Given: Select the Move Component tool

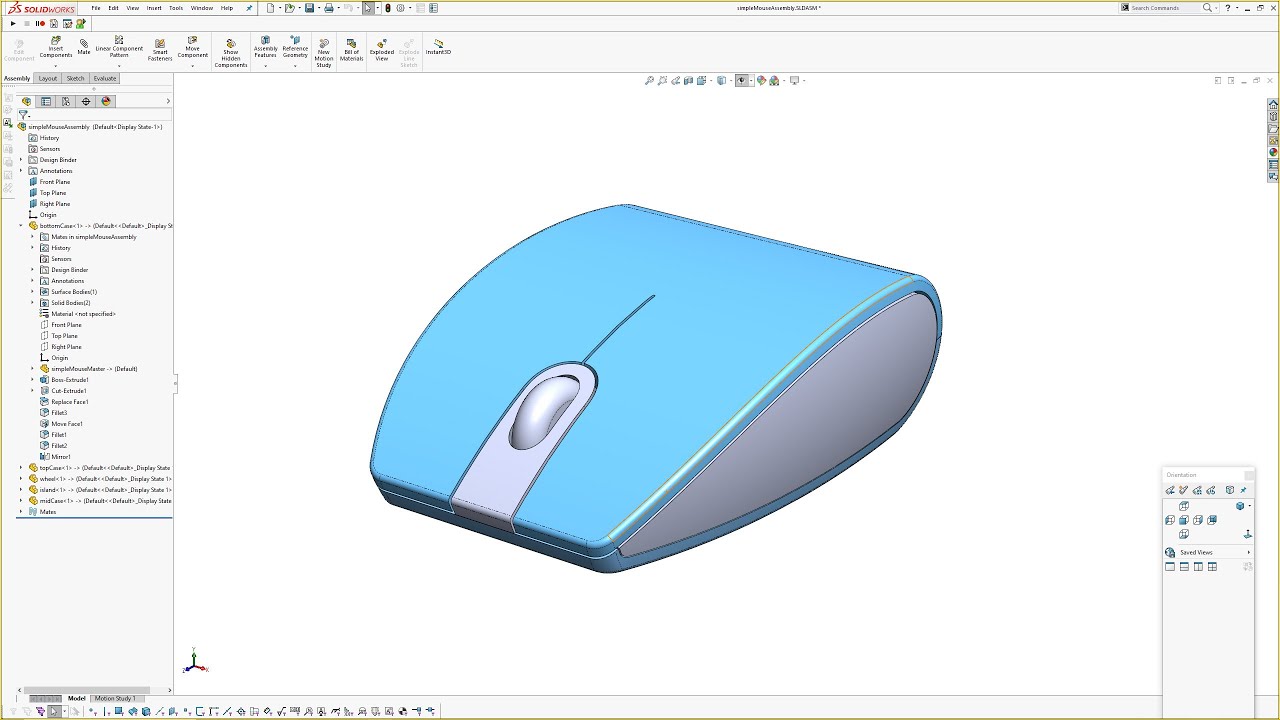Looking at the screenshot, I should (193, 48).
